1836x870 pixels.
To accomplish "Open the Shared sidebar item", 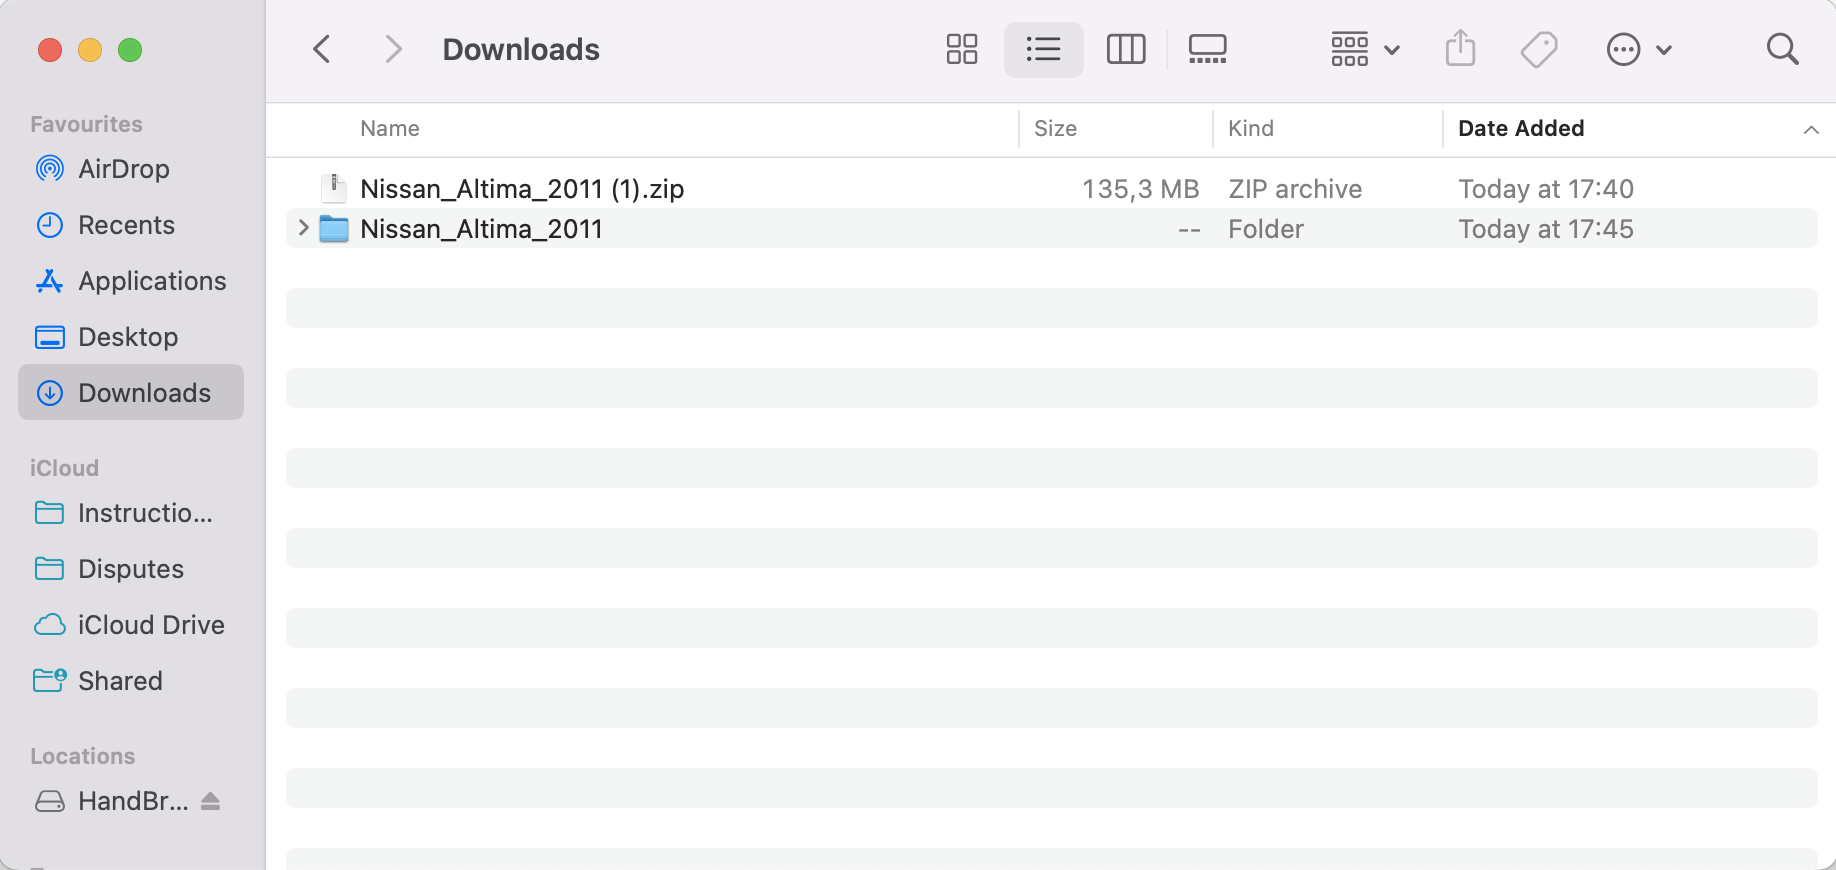I will click(131, 681).
